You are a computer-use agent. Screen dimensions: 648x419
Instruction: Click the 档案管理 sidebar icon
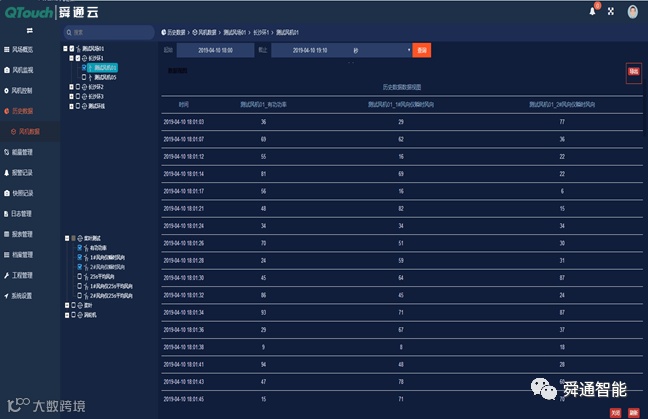coord(7,255)
